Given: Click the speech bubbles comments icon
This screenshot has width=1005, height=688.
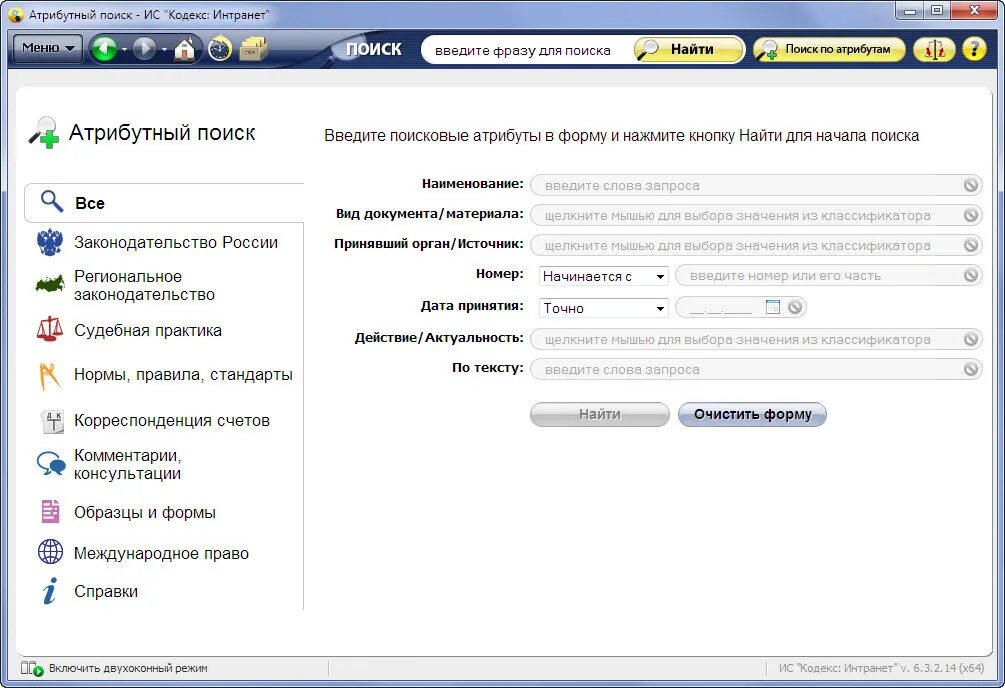Looking at the screenshot, I should [x=51, y=463].
